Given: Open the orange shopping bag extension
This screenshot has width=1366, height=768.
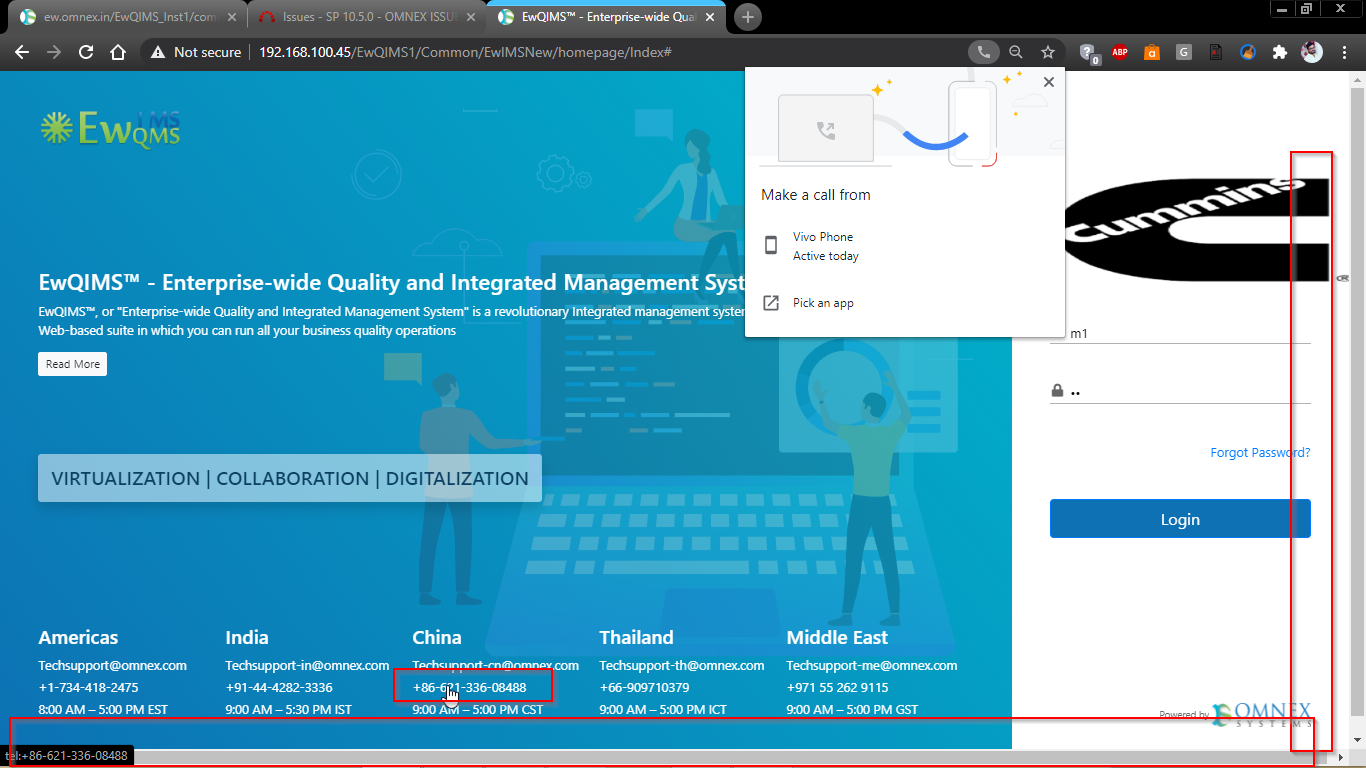Looking at the screenshot, I should point(1152,52).
